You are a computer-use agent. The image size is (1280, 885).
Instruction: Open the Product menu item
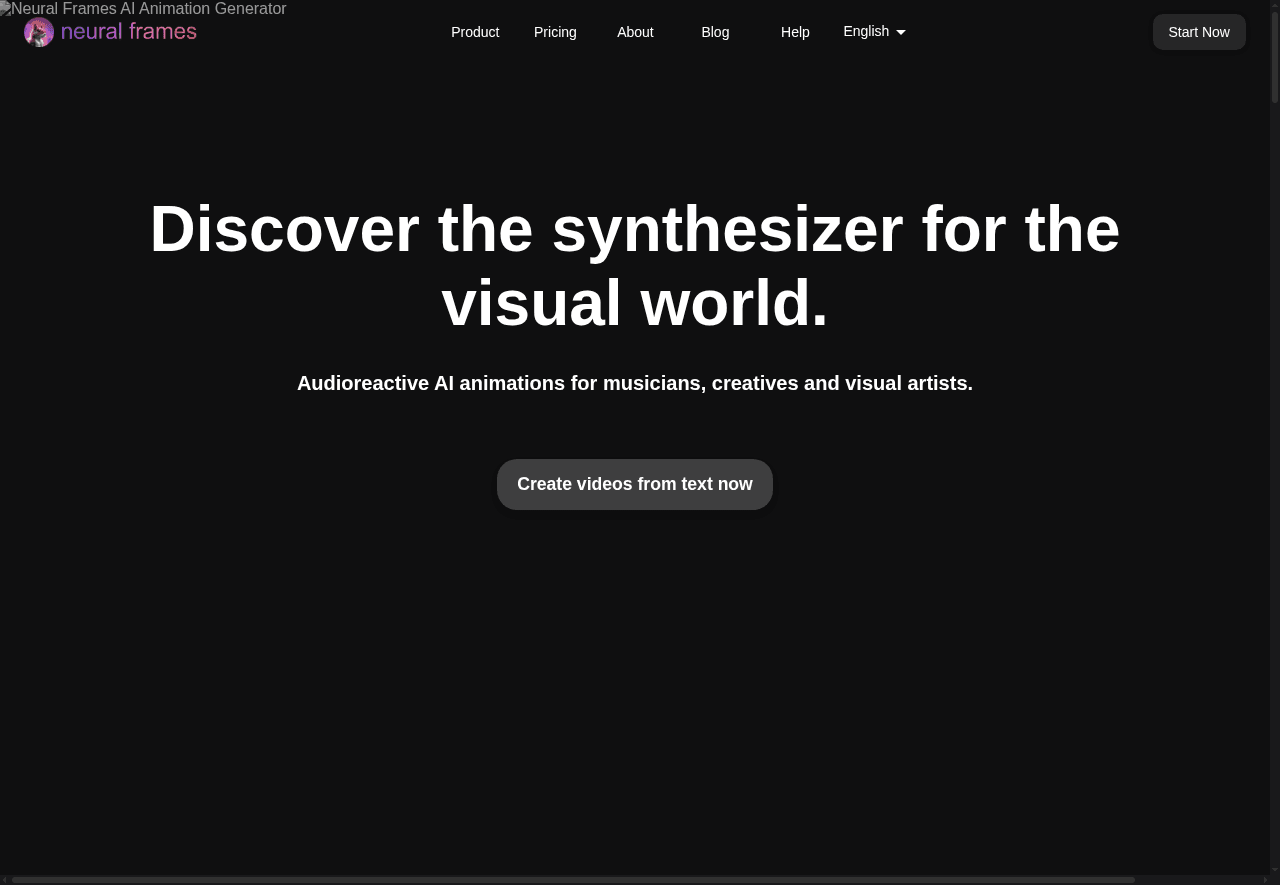(475, 32)
